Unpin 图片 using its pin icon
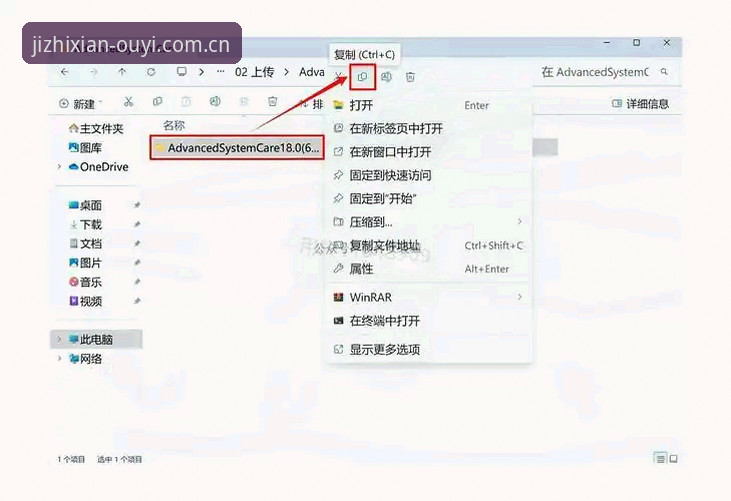 137,263
